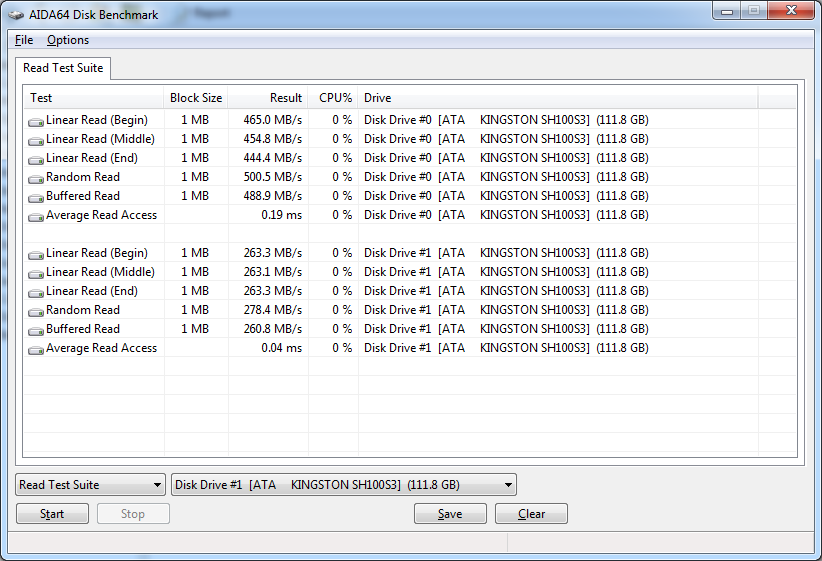
Task: Click Disk Drive #0 text in Random Read row
Action: point(398,177)
